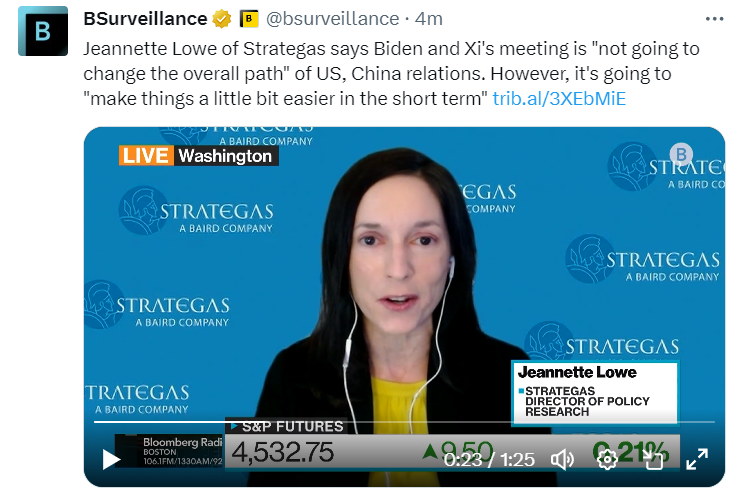The width and height of the screenshot is (737, 492).
Task: Toggle picture-in-picture mode for the video
Action: (652, 460)
